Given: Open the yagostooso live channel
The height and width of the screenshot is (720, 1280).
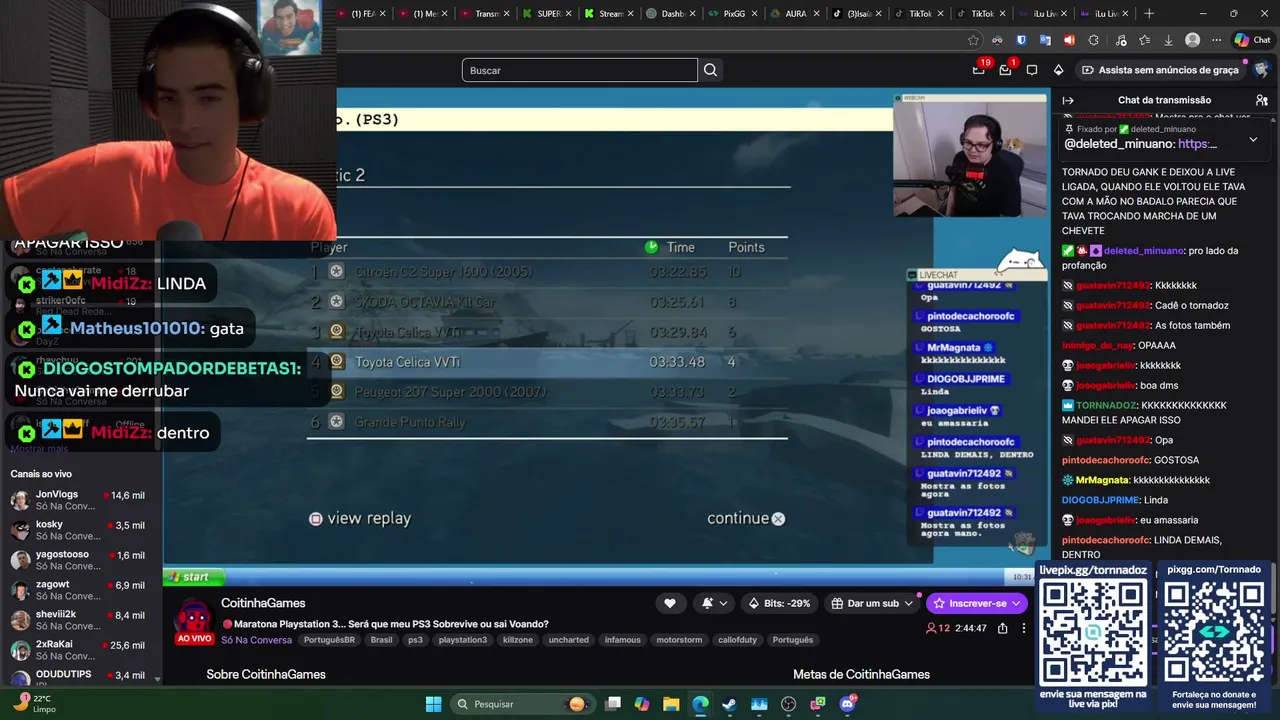Looking at the screenshot, I should tap(81, 560).
